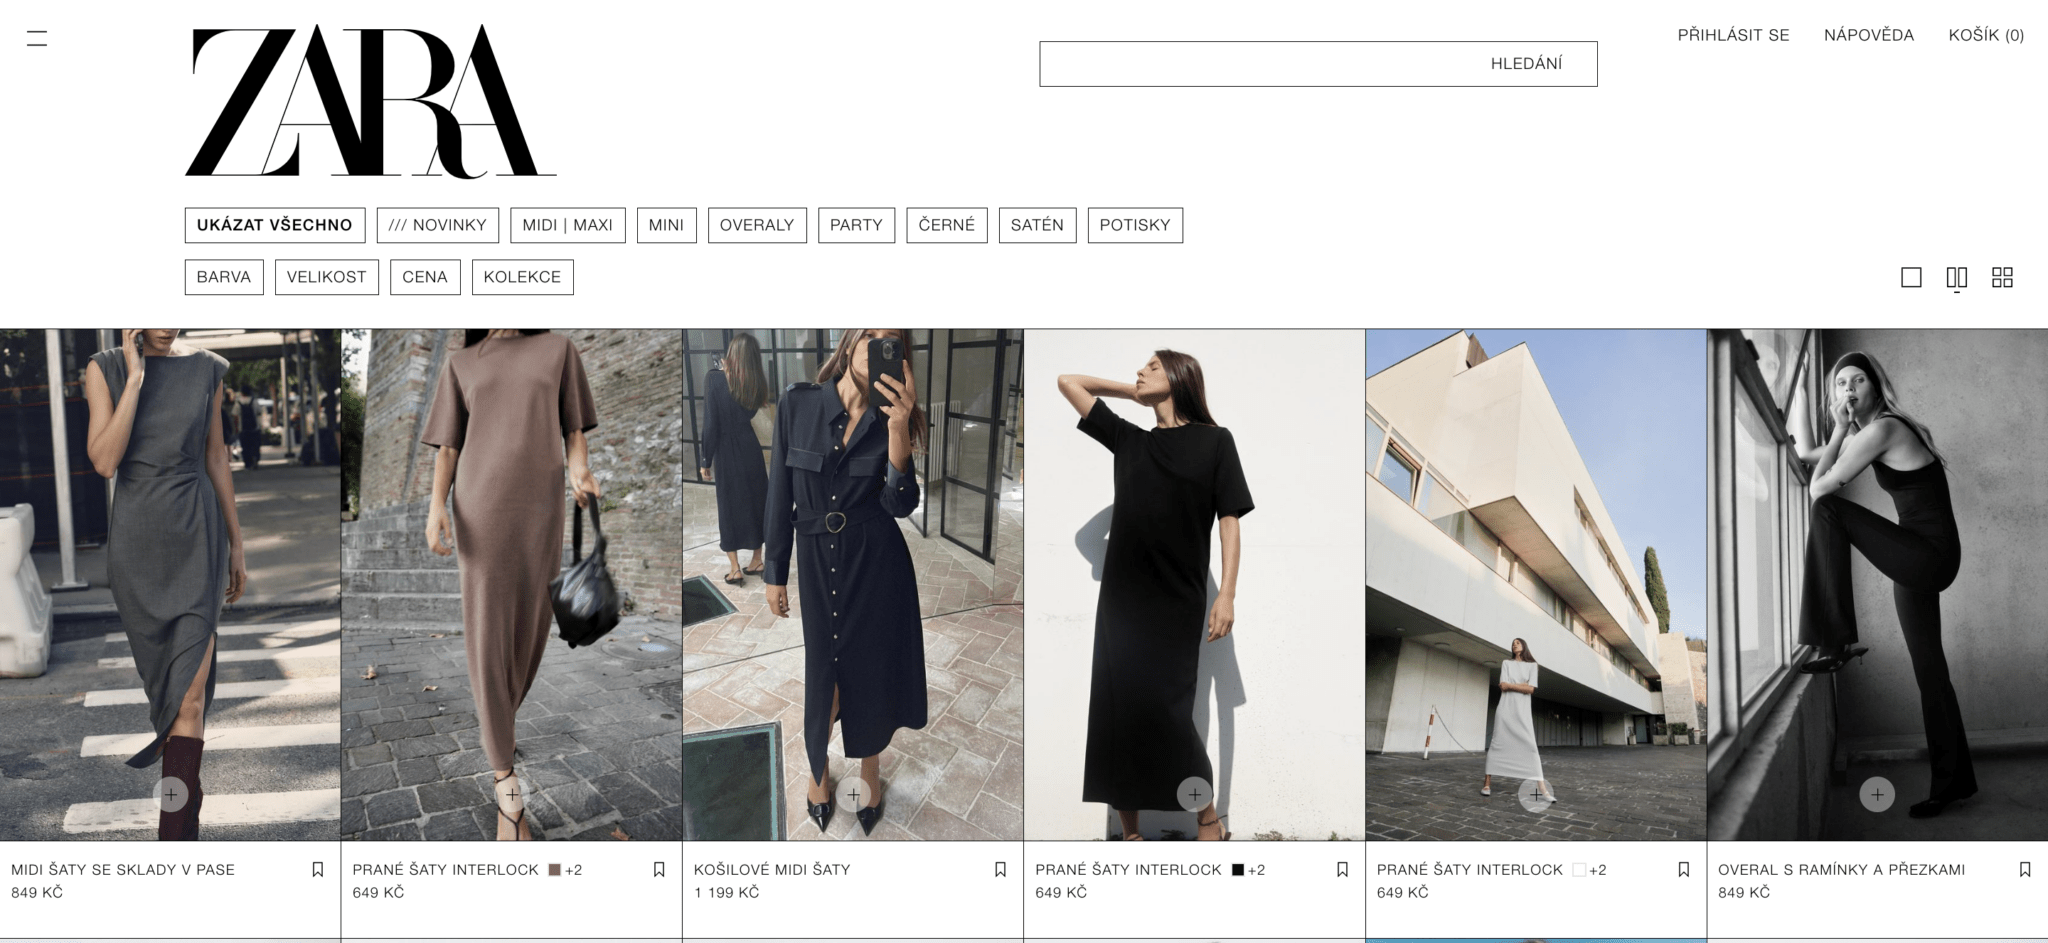
Task: Click inside the HLEDÁNÍ search field
Action: (x=1318, y=62)
